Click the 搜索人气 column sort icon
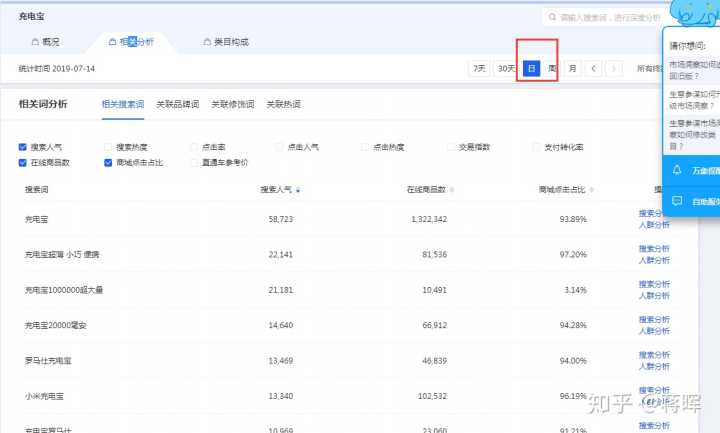Image resolution: width=720 pixels, height=433 pixels. tap(298, 189)
